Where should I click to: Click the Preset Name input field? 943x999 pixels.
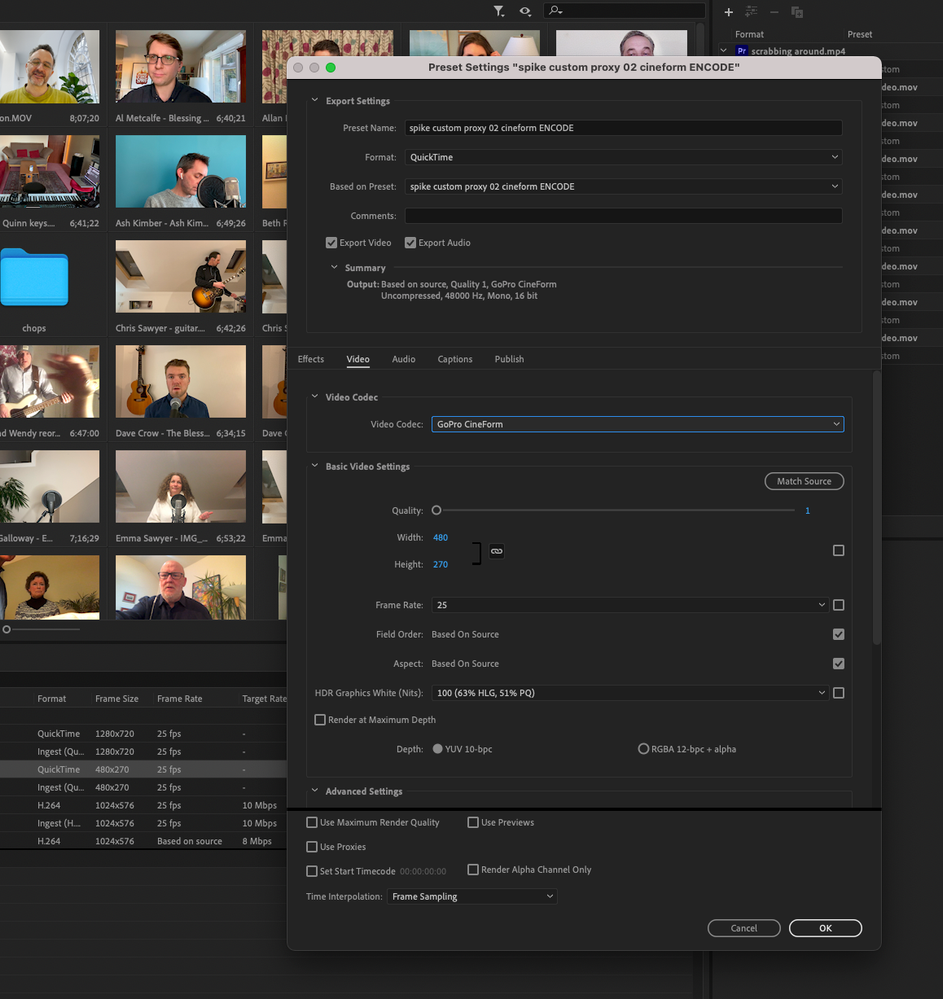(624, 128)
